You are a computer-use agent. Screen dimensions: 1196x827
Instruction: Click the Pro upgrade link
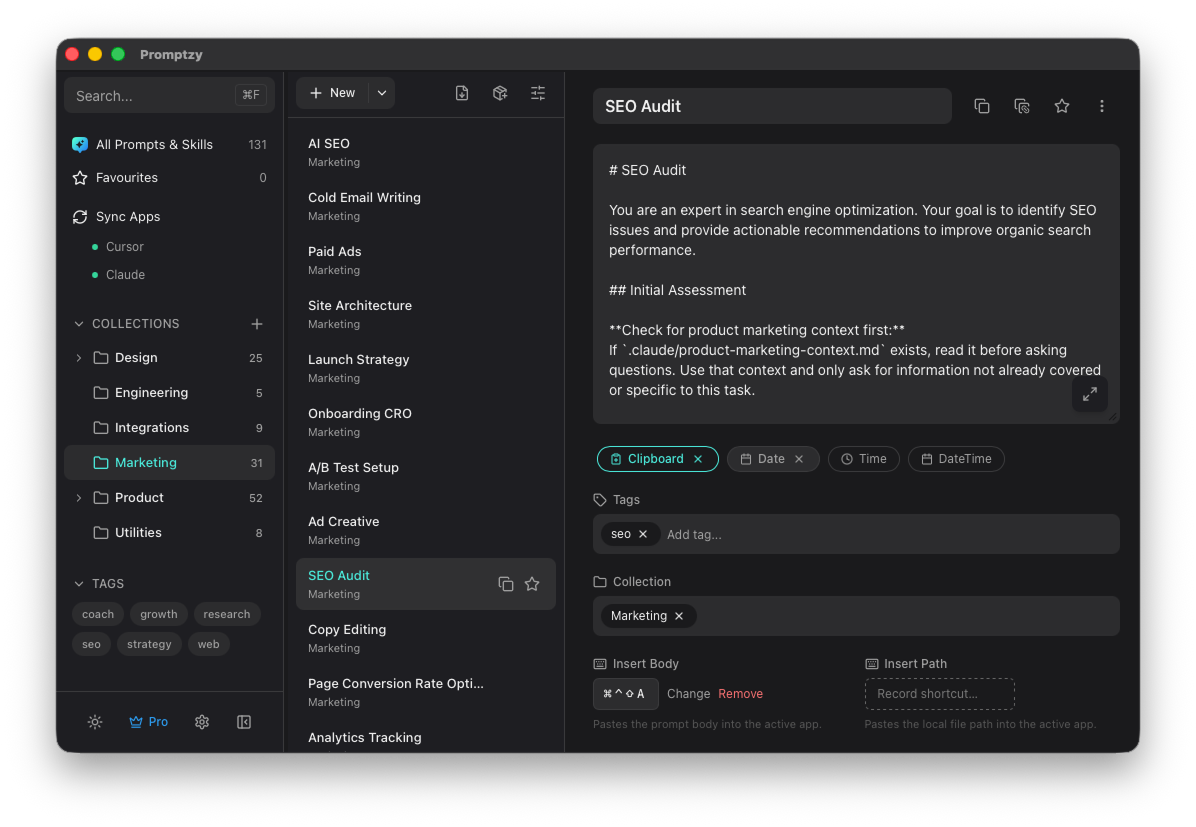tap(148, 721)
